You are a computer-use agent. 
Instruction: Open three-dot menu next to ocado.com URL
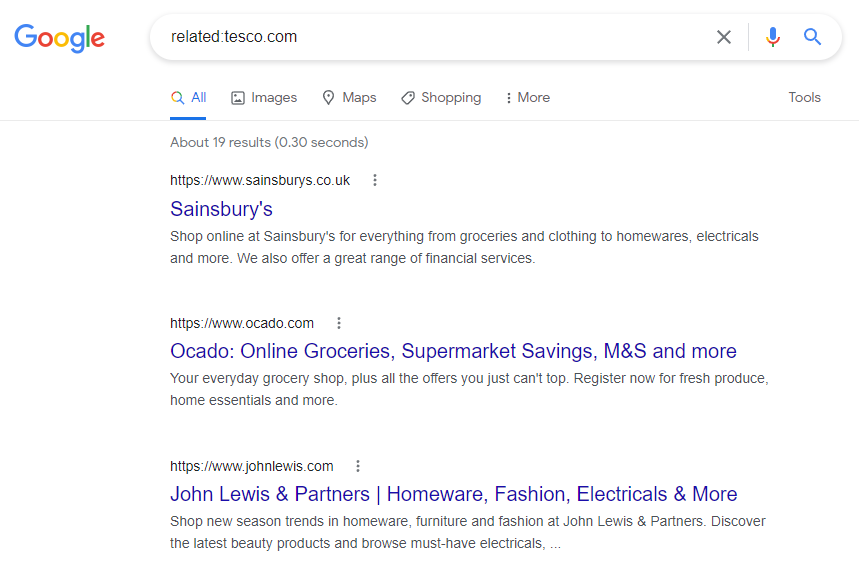point(339,323)
